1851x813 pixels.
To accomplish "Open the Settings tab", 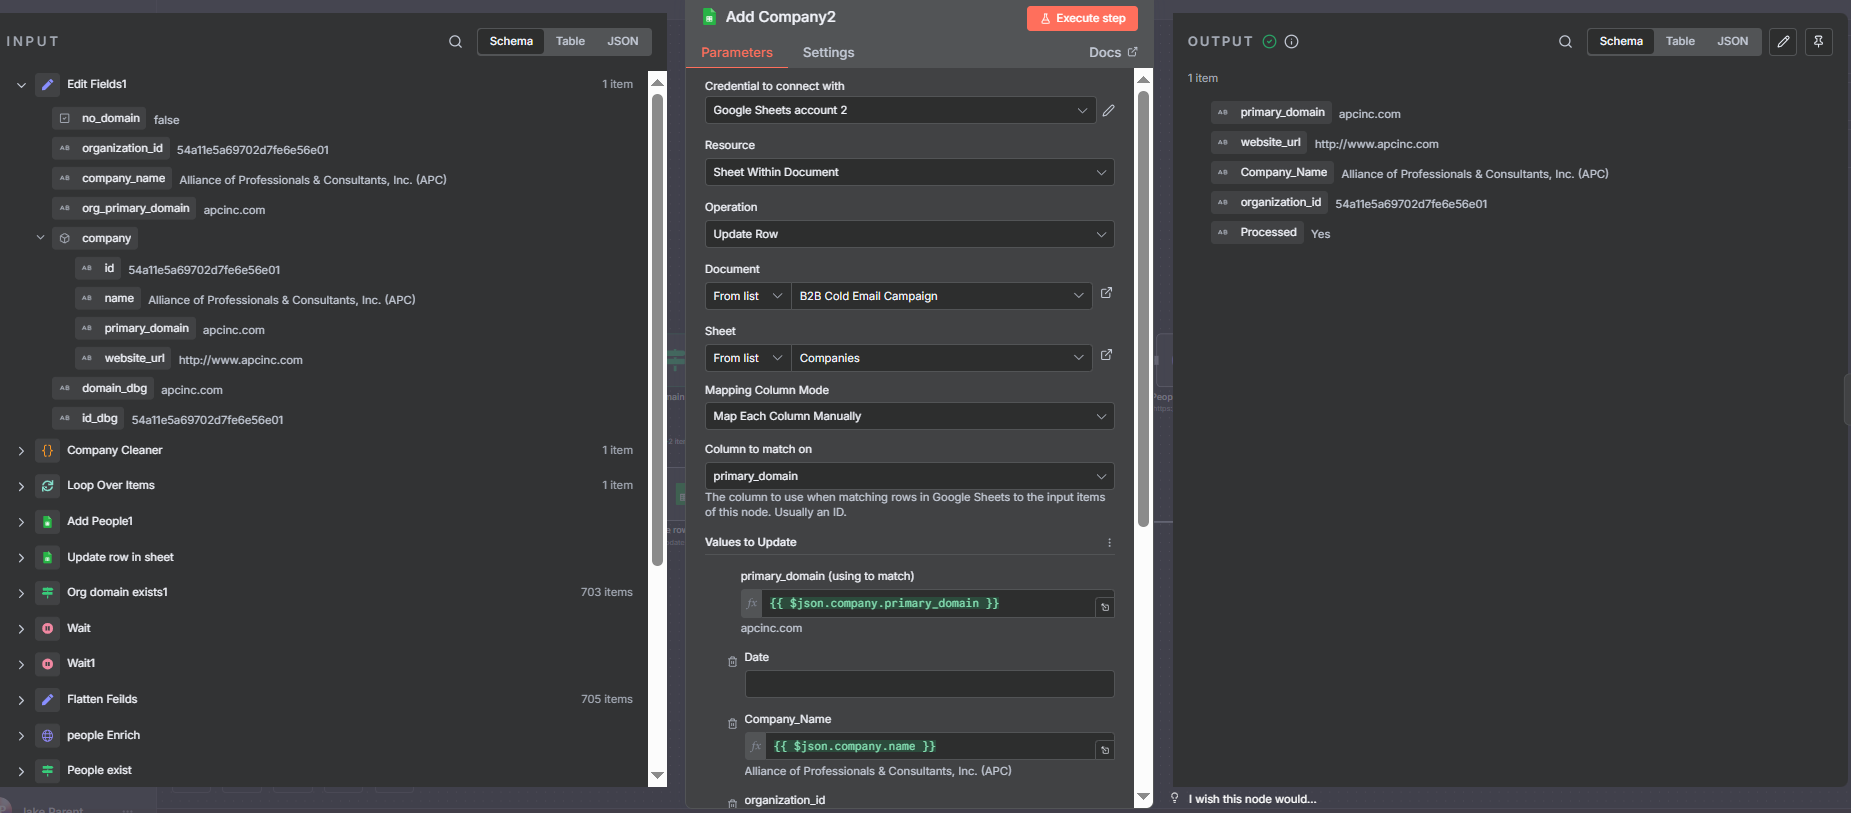I will point(828,53).
